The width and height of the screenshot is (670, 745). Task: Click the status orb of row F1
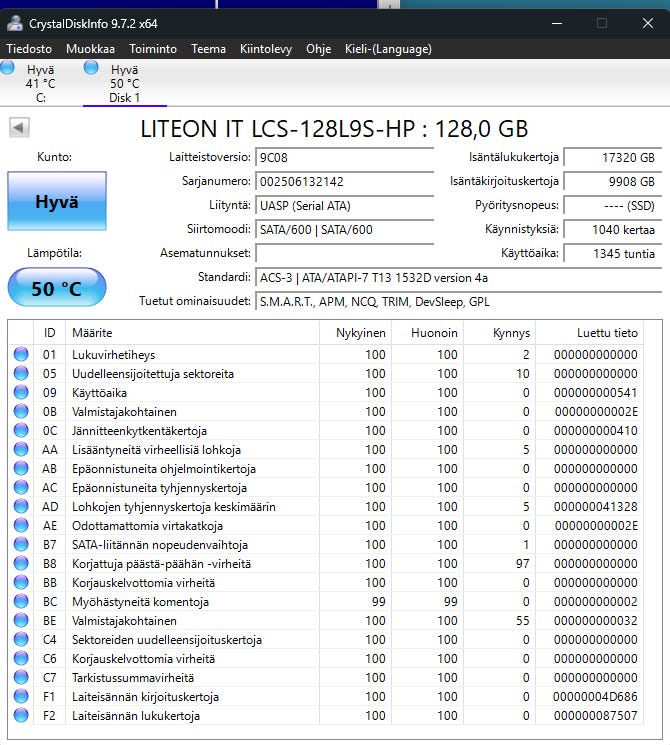[21, 696]
